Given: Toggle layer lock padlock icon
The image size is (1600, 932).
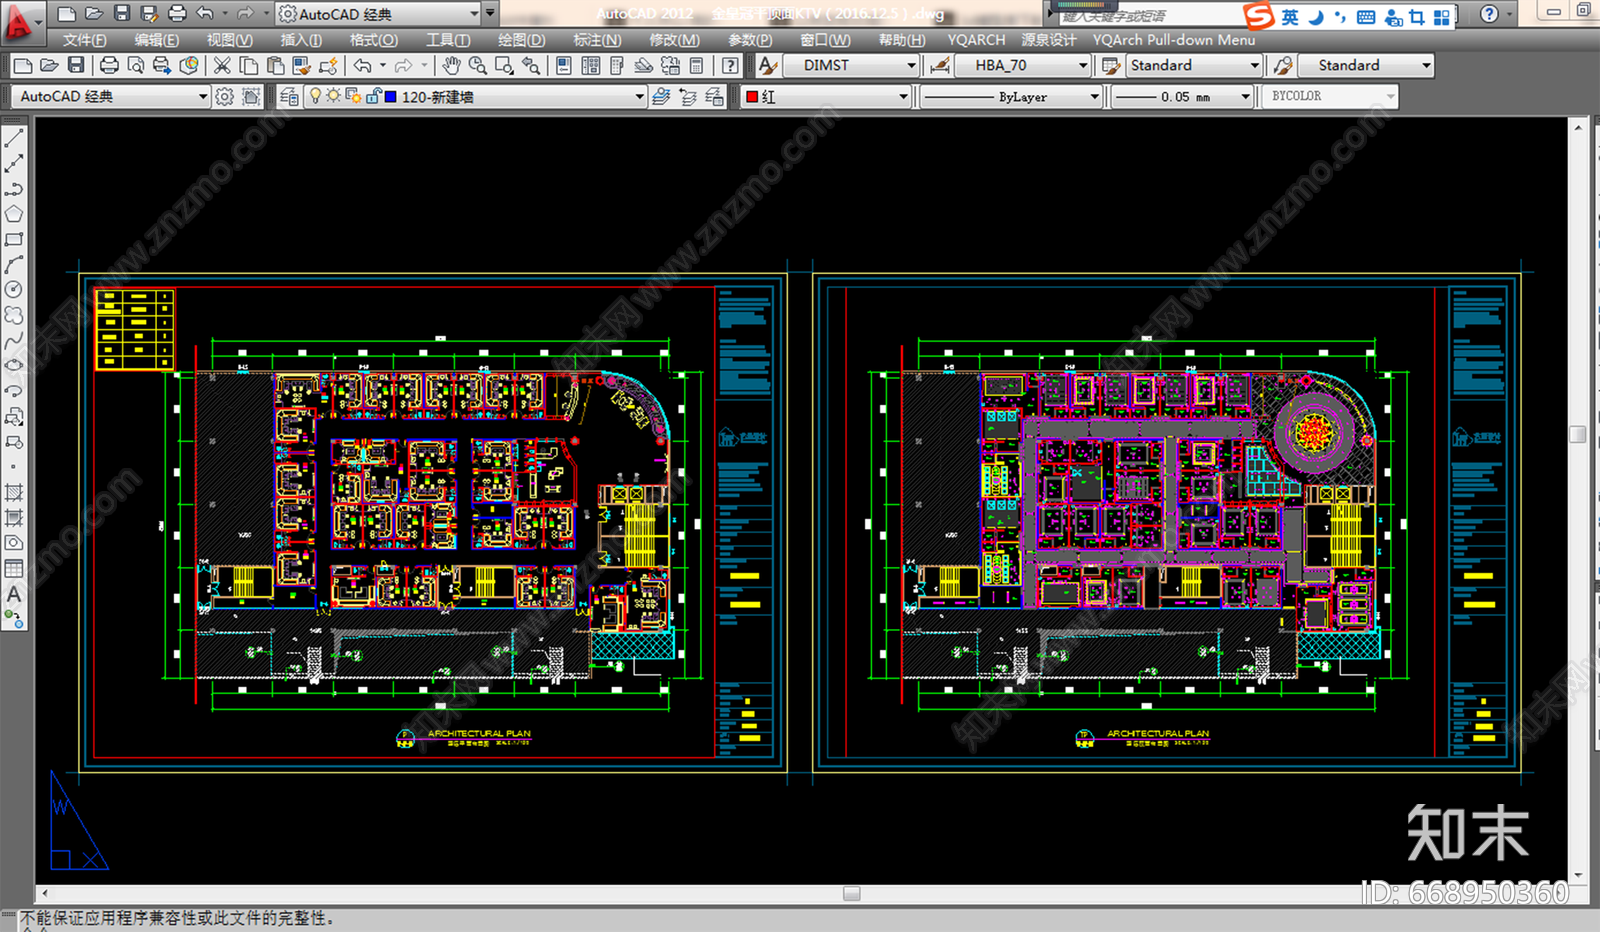Looking at the screenshot, I should point(373,97).
